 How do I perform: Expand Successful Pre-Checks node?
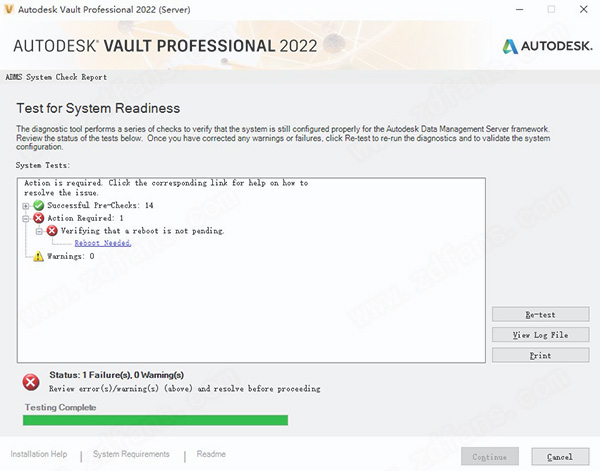[26, 206]
